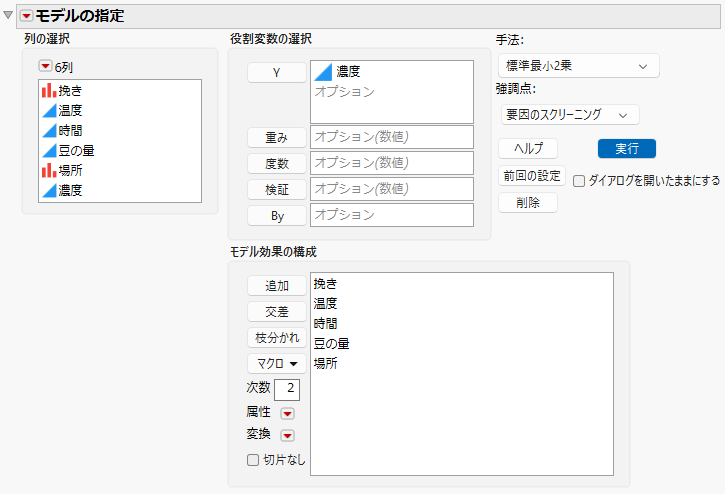The image size is (725, 494).
Task: Enable ダイアログを開いたままにする checkbox
Action: tap(579, 181)
